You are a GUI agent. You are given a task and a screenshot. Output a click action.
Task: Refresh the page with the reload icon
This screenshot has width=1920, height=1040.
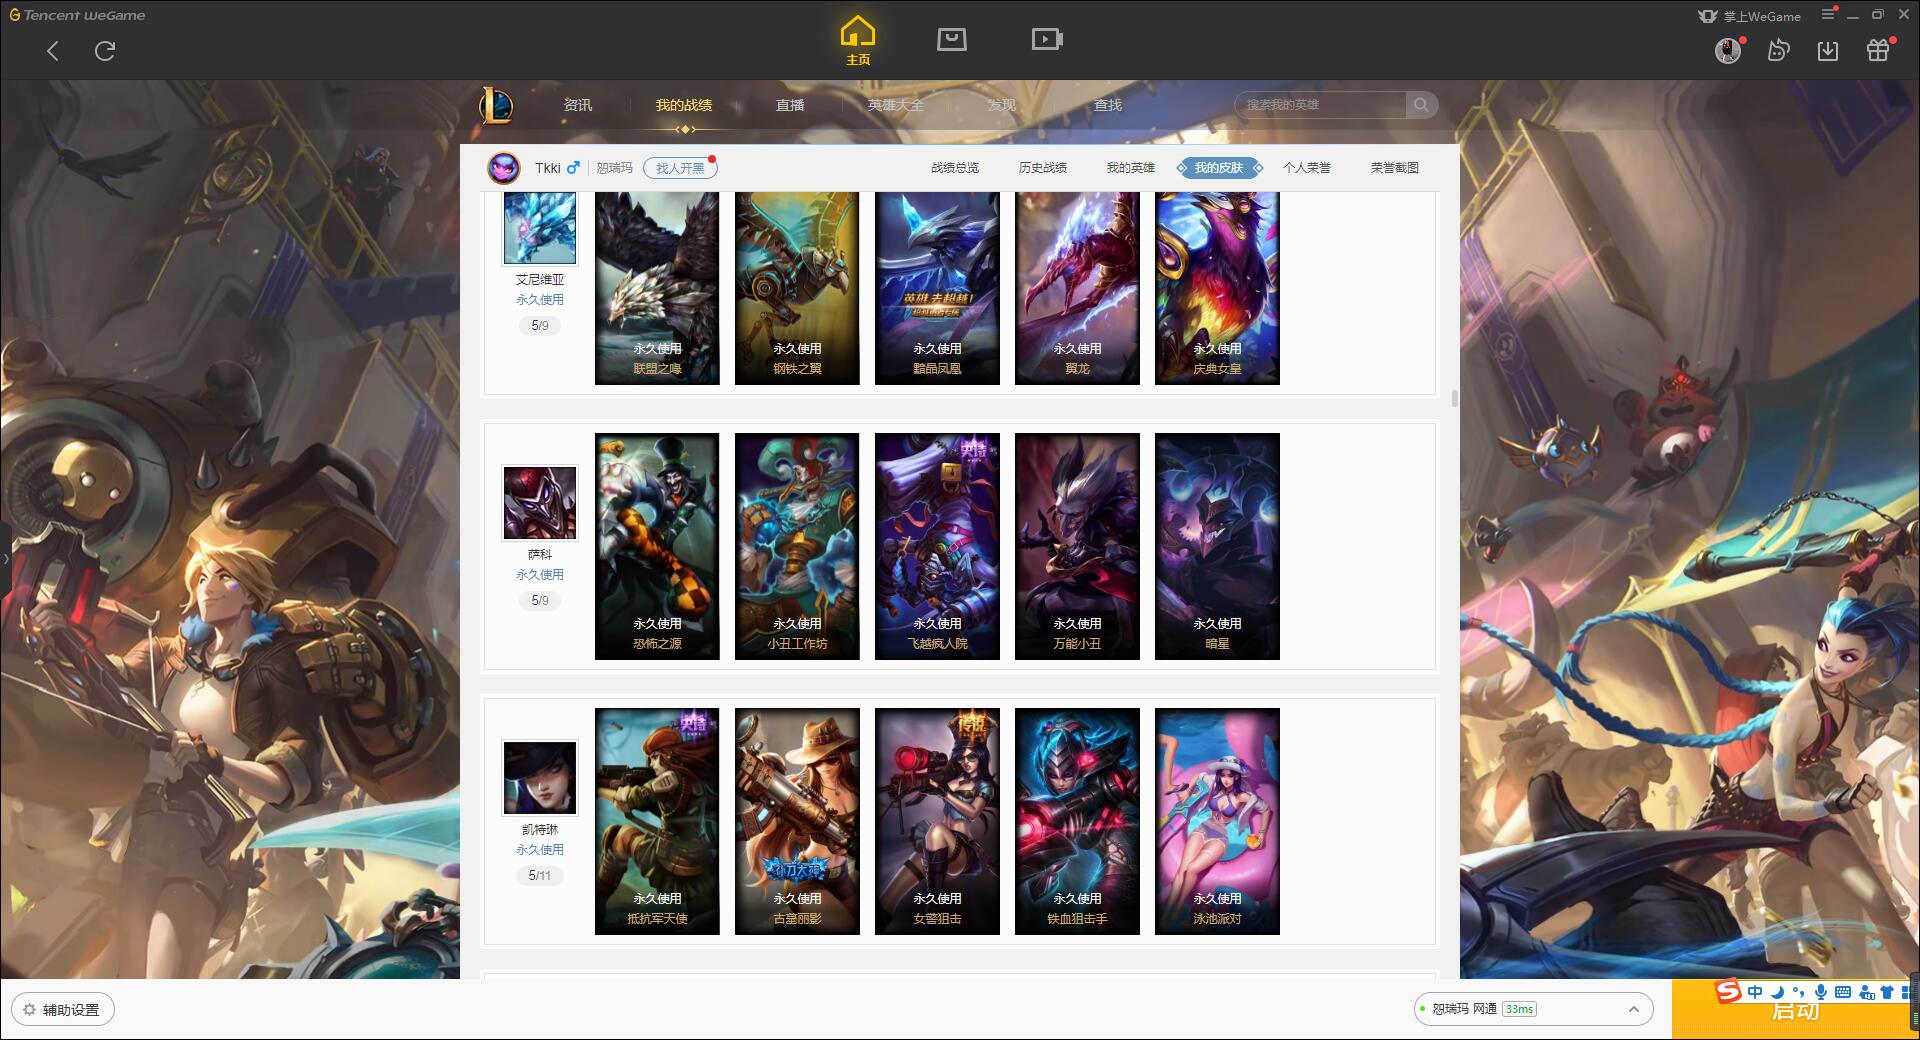click(x=105, y=51)
